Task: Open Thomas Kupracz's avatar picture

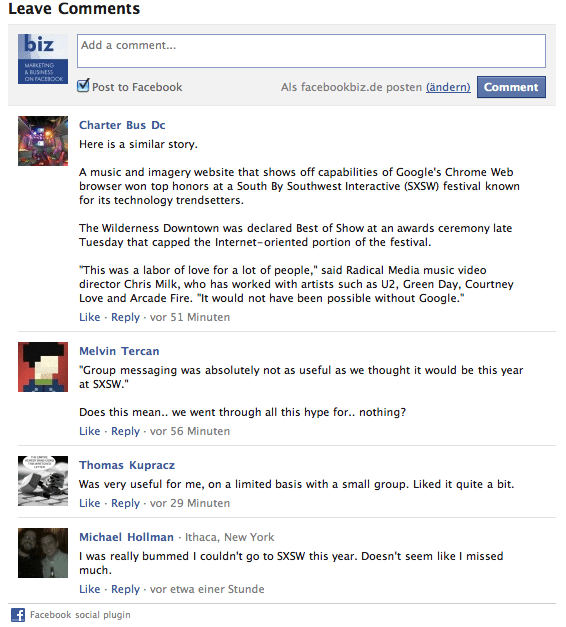Action: tap(43, 481)
